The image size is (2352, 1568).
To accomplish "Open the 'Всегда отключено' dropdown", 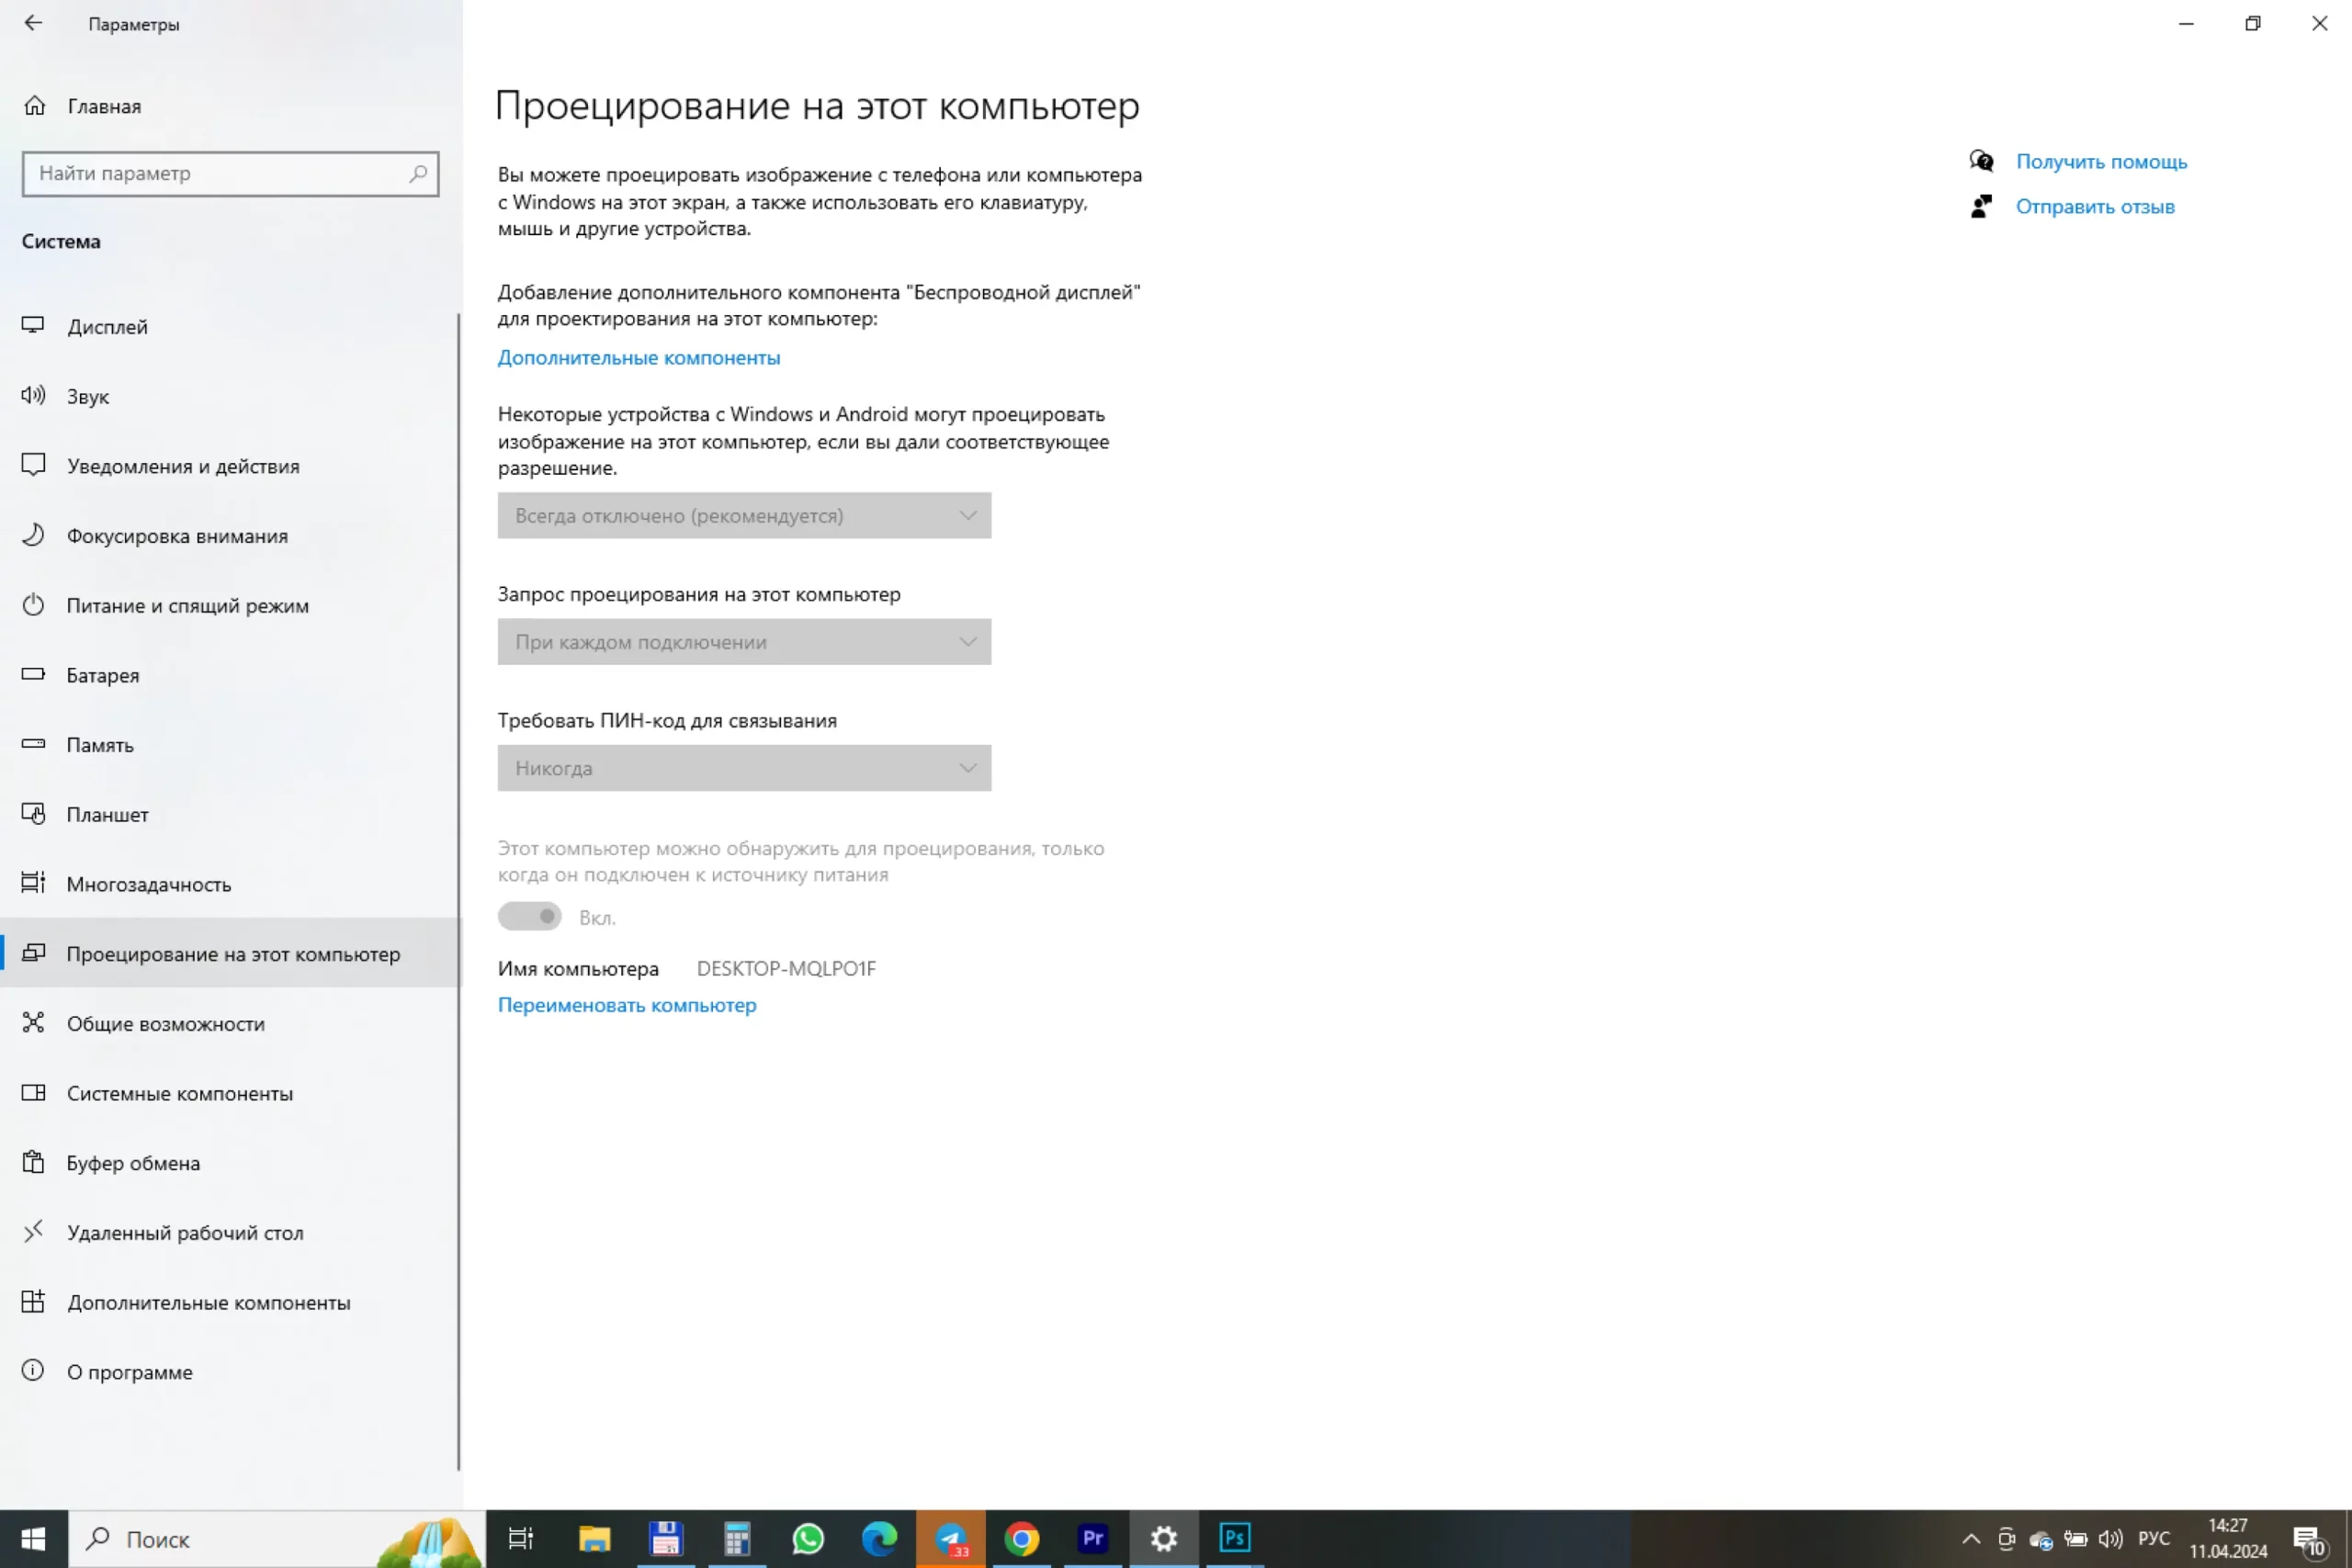I will click(744, 516).
